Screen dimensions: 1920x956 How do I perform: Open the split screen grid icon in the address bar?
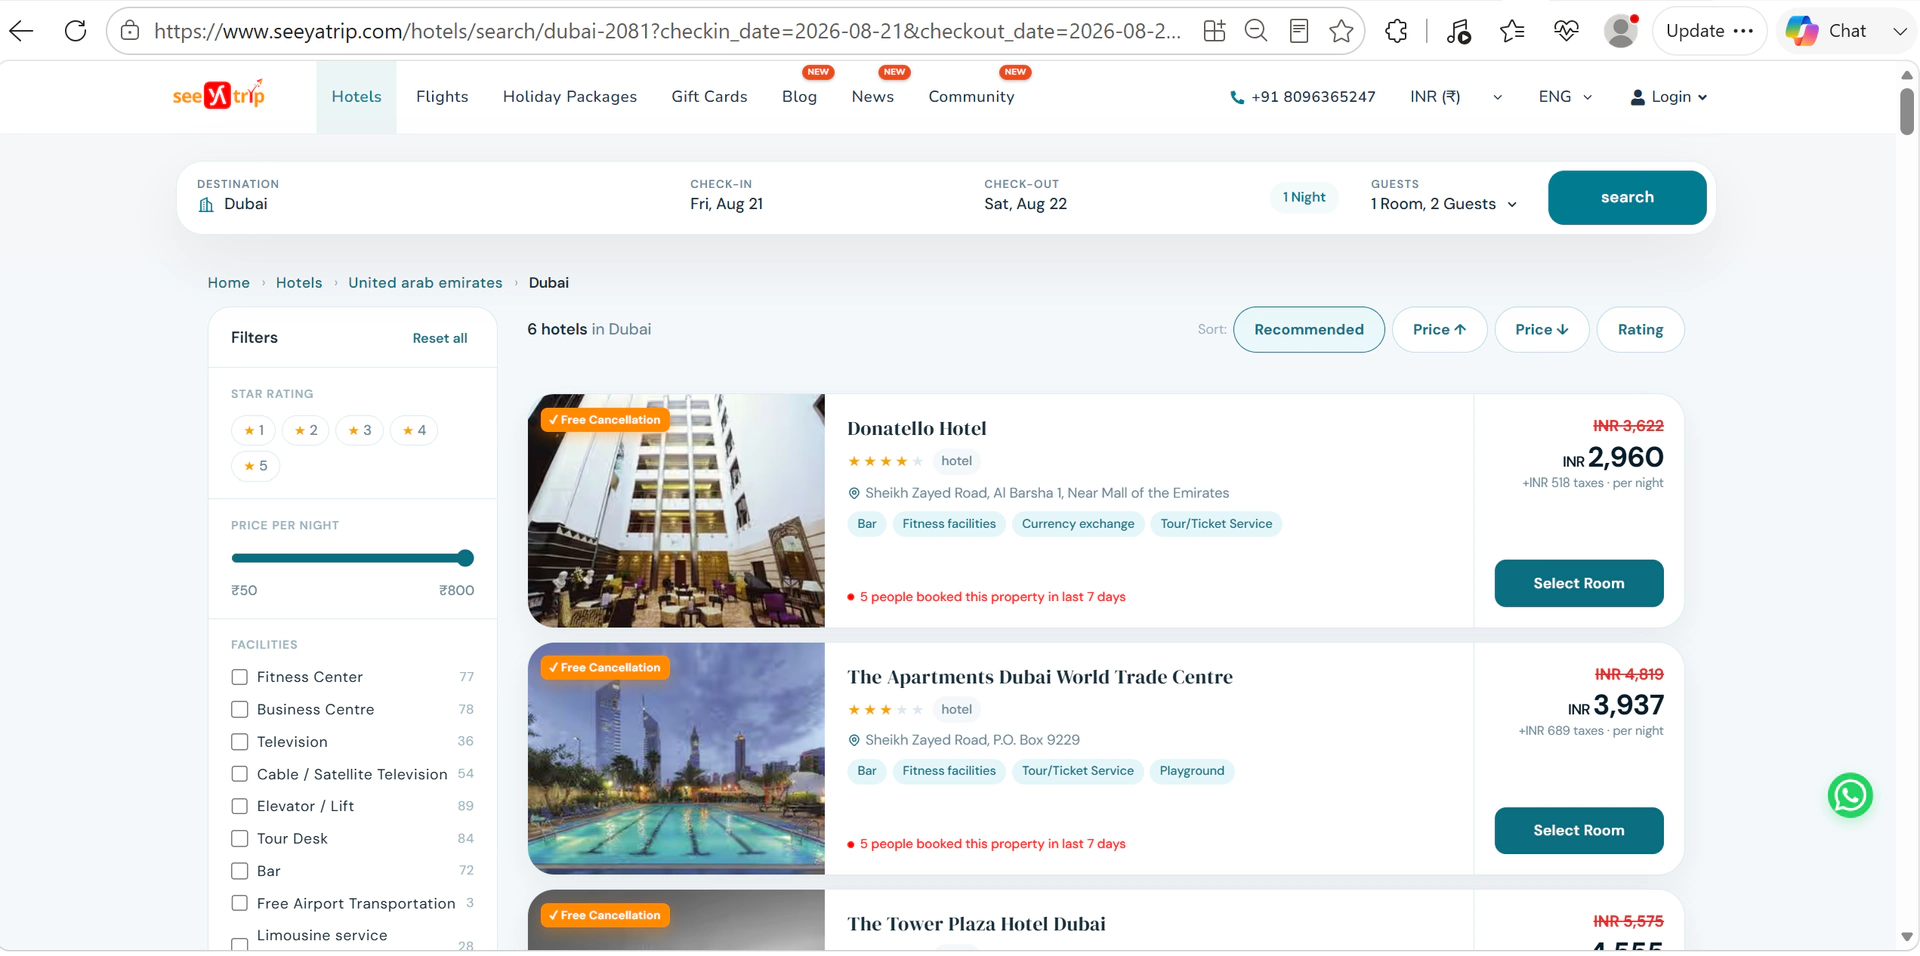click(x=1214, y=31)
